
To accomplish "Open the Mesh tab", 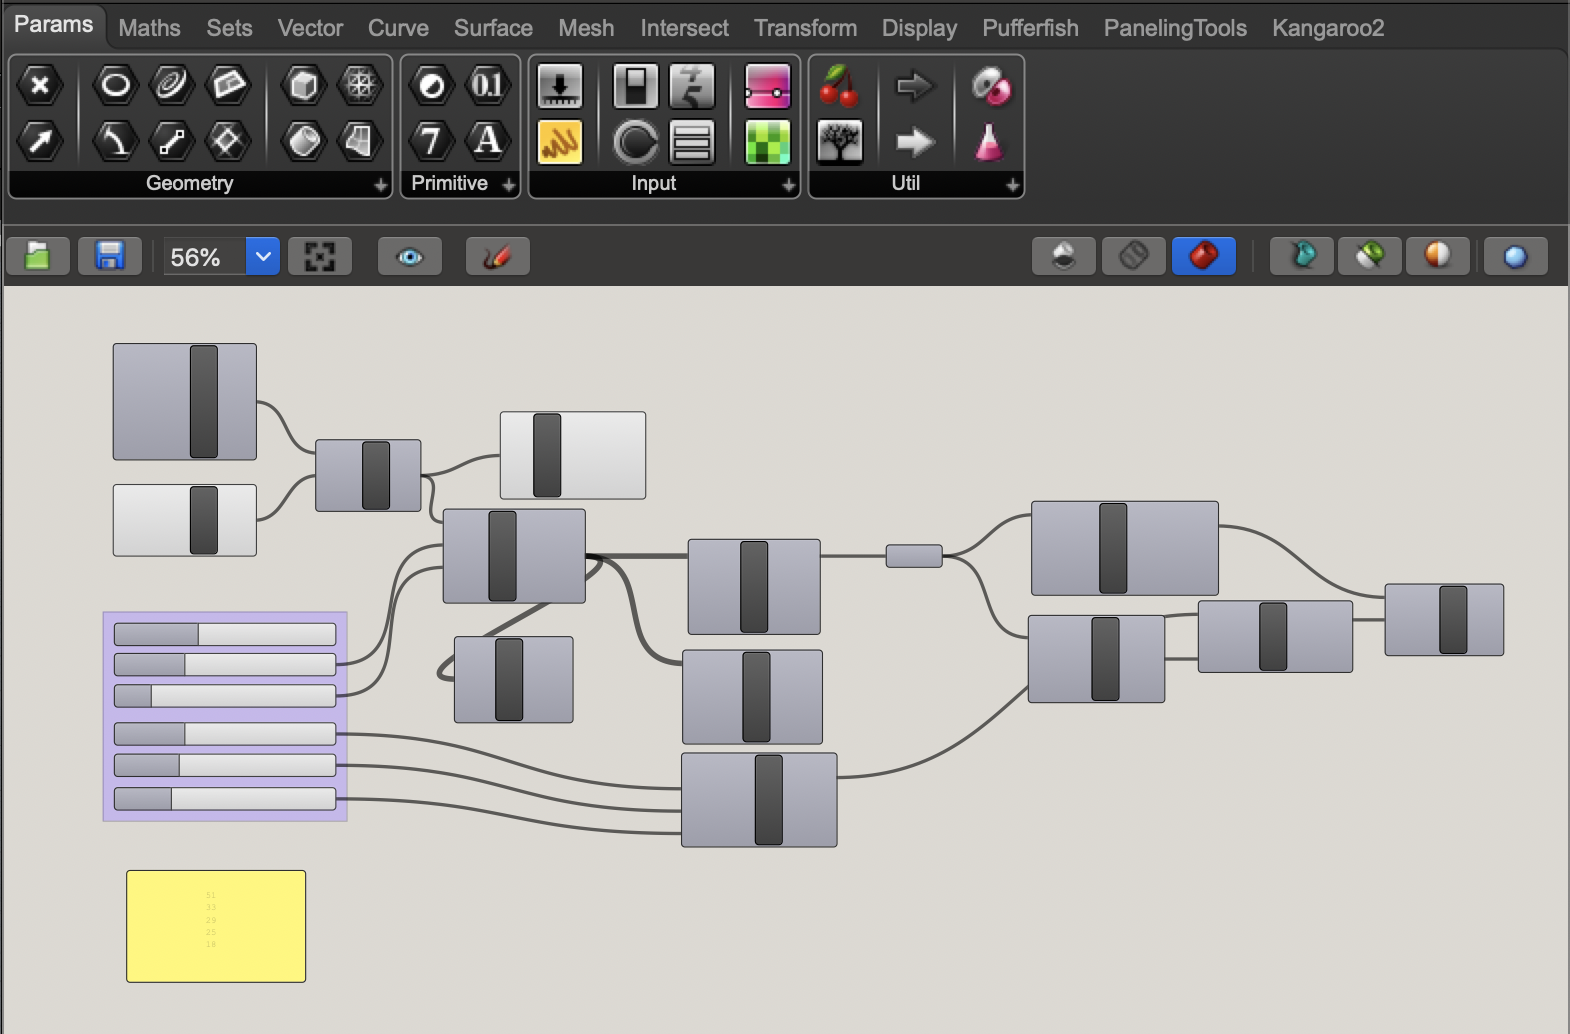I will (x=586, y=28).
